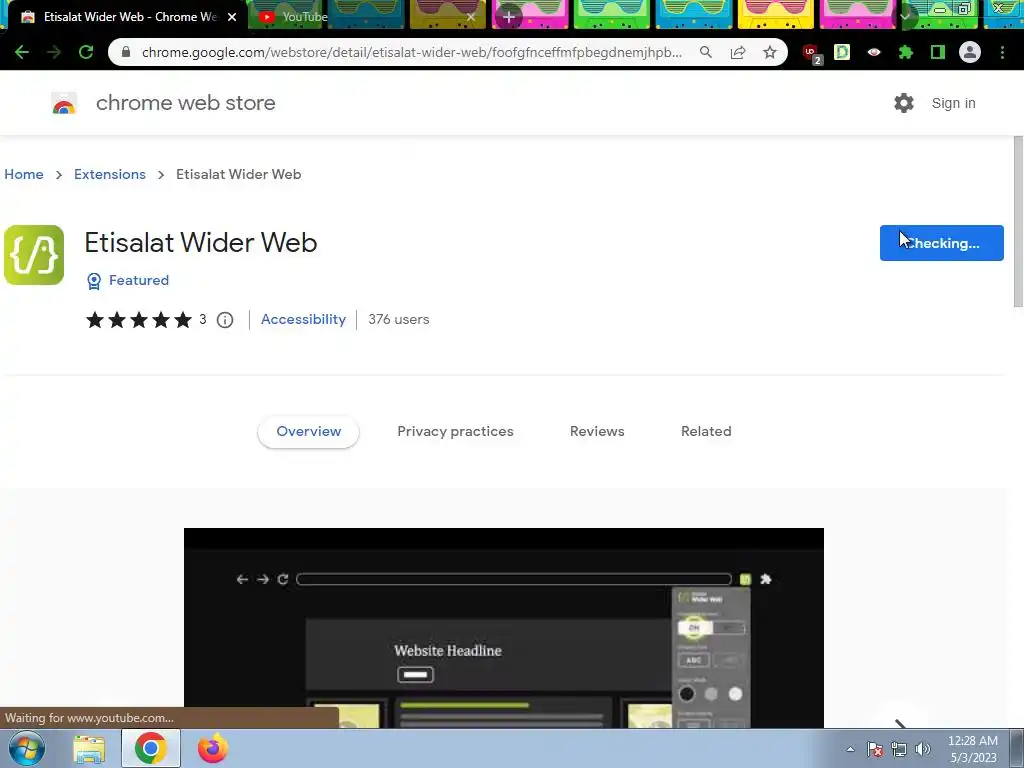This screenshot has height=768, width=1024.
Task: Share this page via the share icon
Action: [x=738, y=52]
